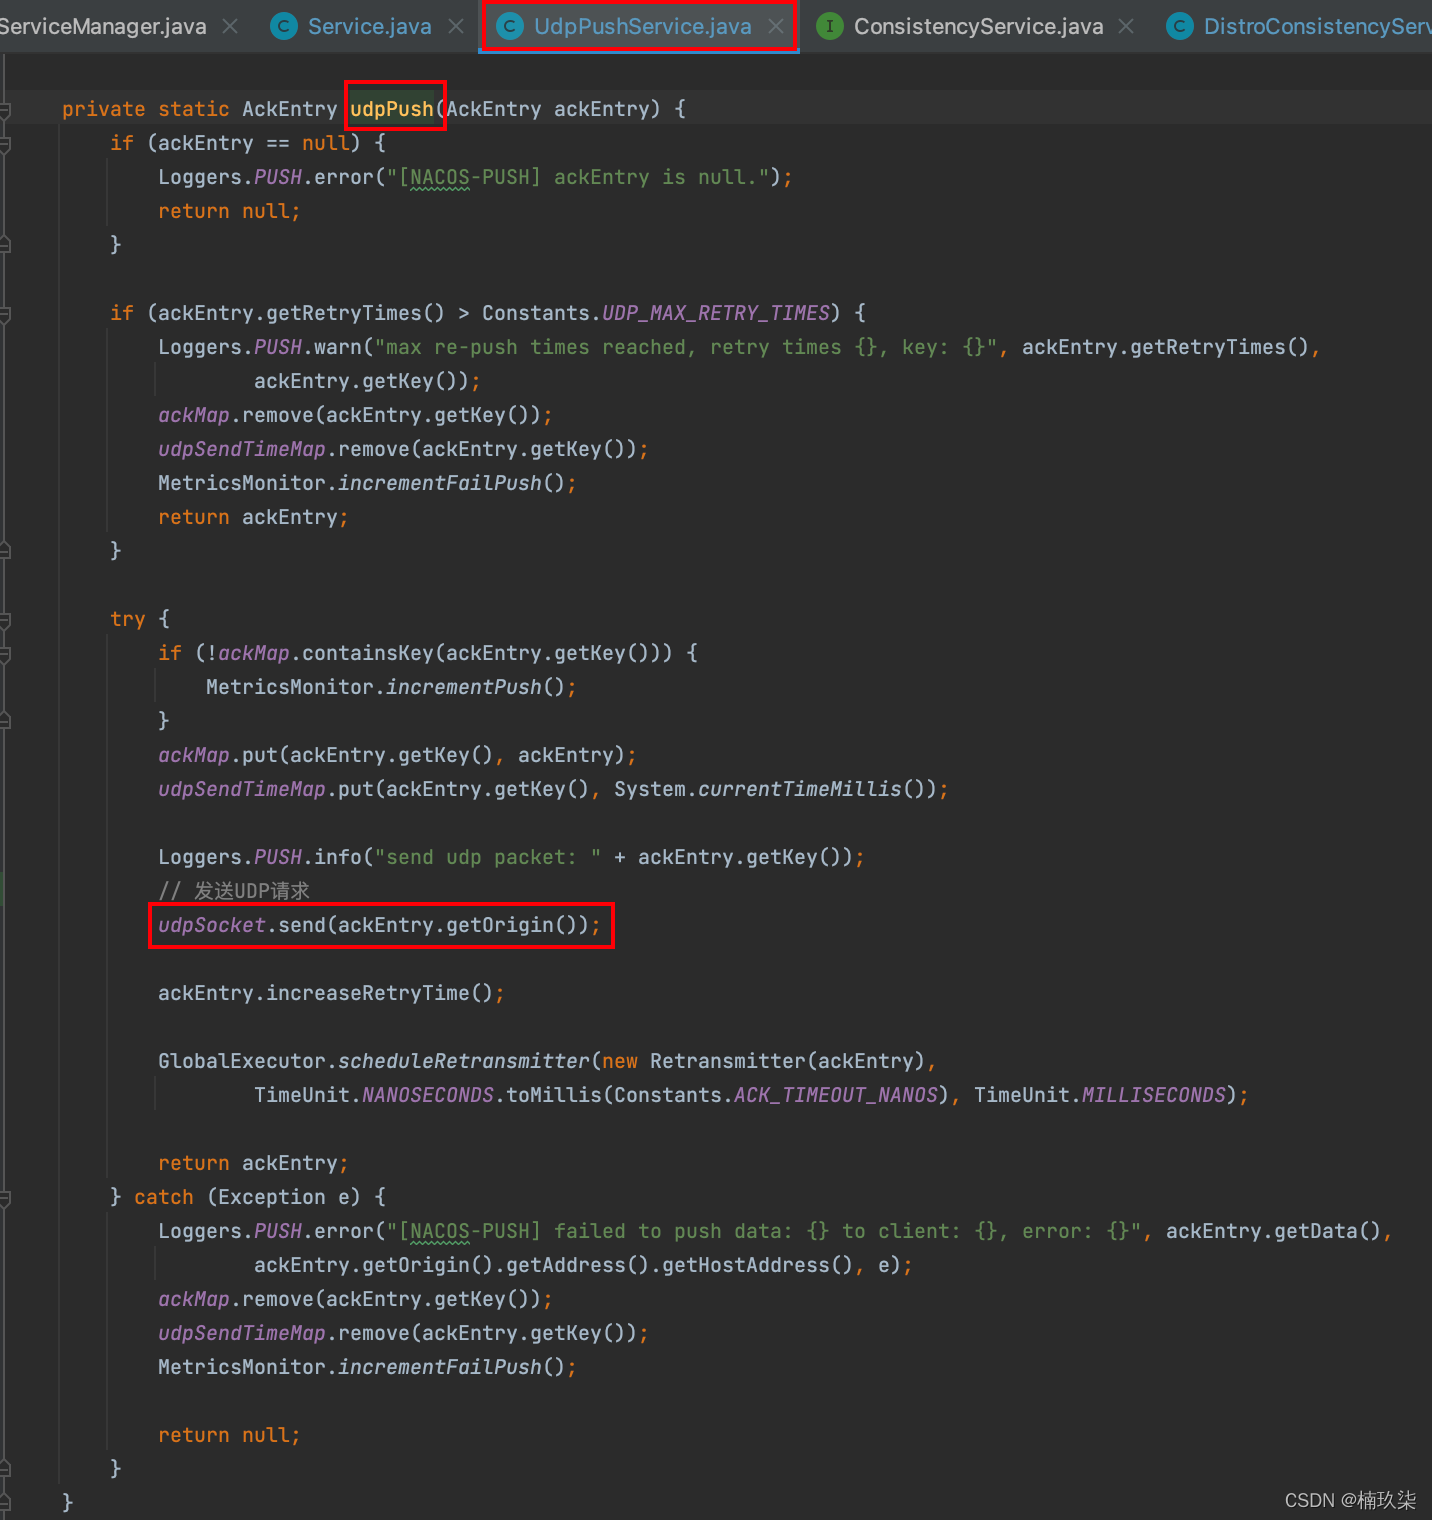Switch to the ServiceManager.java tab
This screenshot has height=1520, width=1432.
pyautogui.click(x=103, y=26)
